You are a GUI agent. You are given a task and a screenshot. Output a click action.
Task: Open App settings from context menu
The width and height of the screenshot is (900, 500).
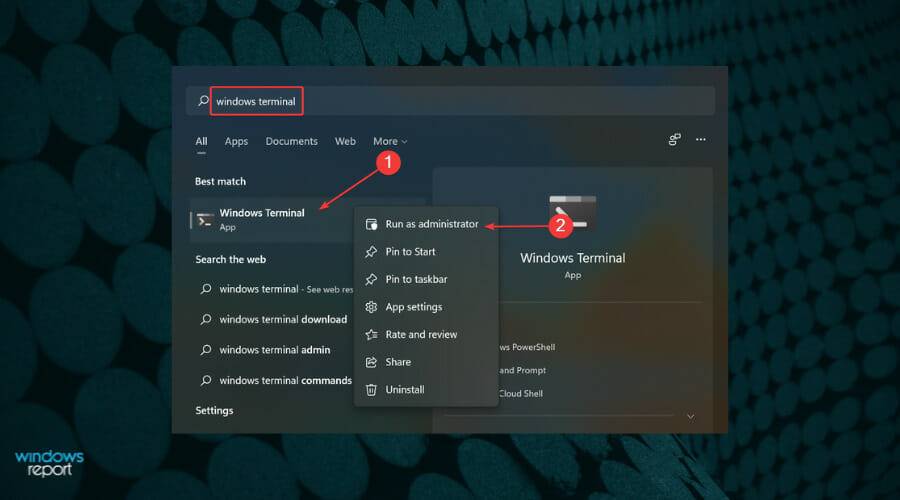(426, 307)
